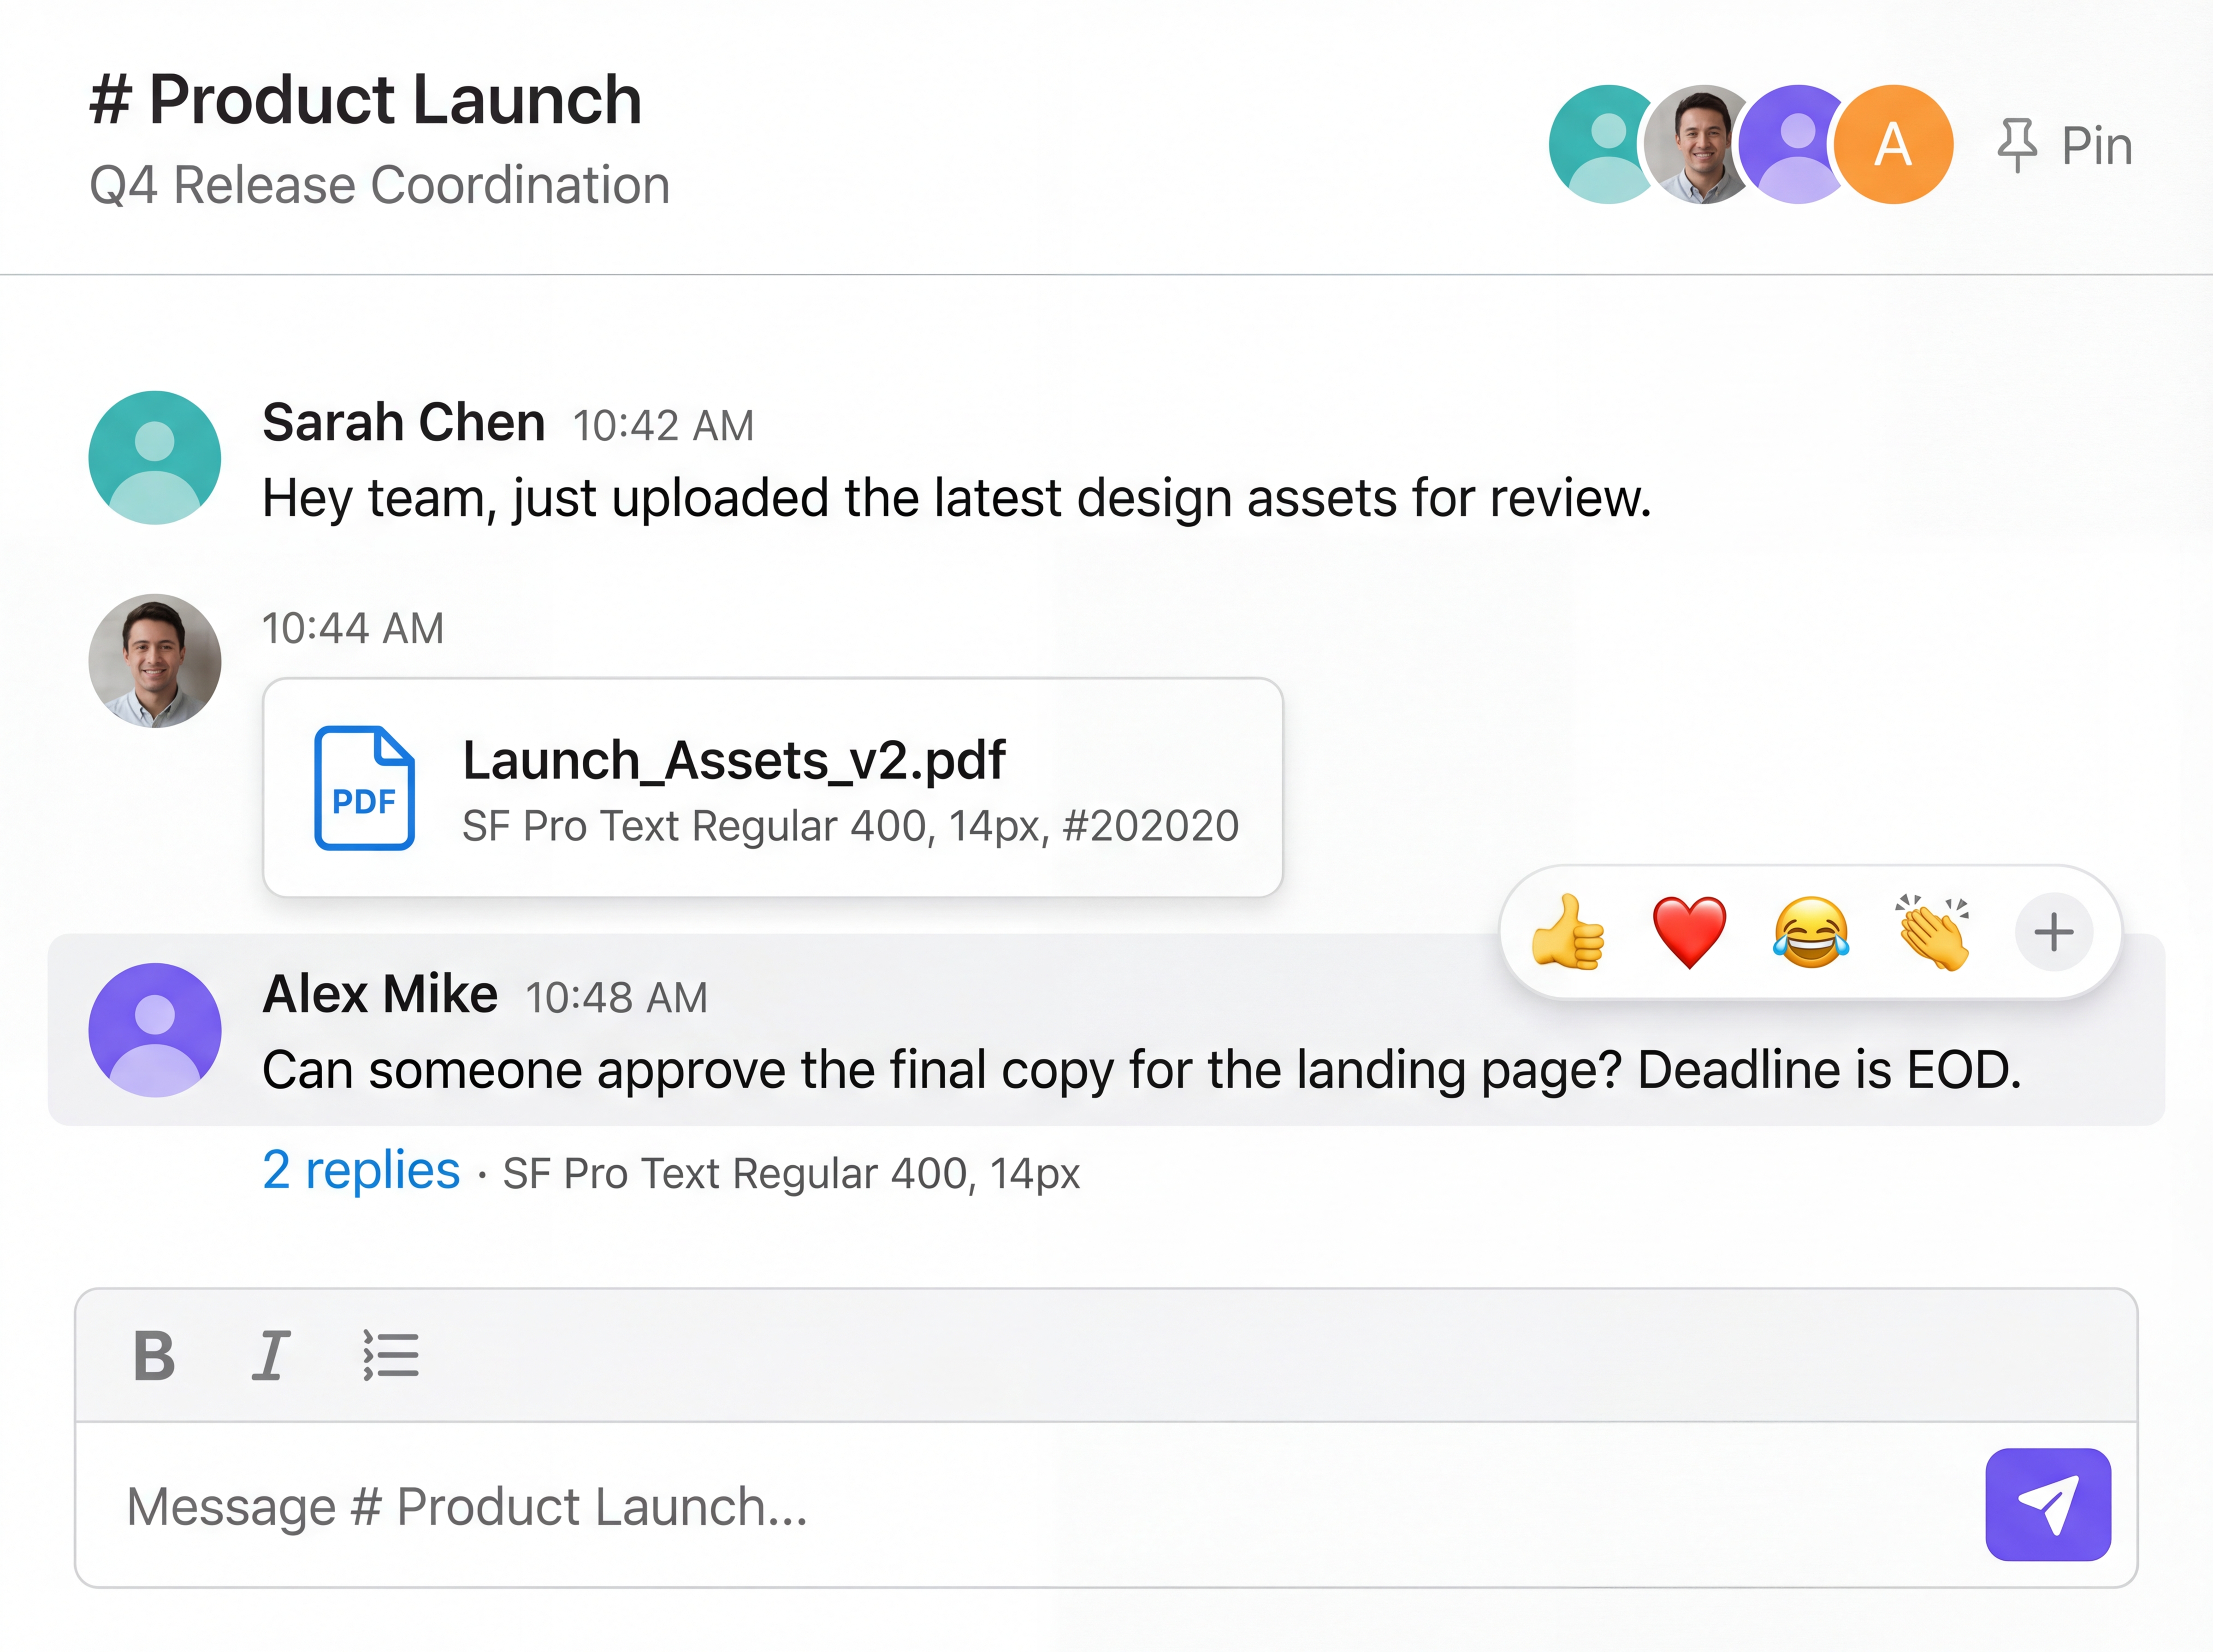Open Launch_Assets_v2.pdf attachment
The image size is (2213, 1652).
click(x=733, y=760)
